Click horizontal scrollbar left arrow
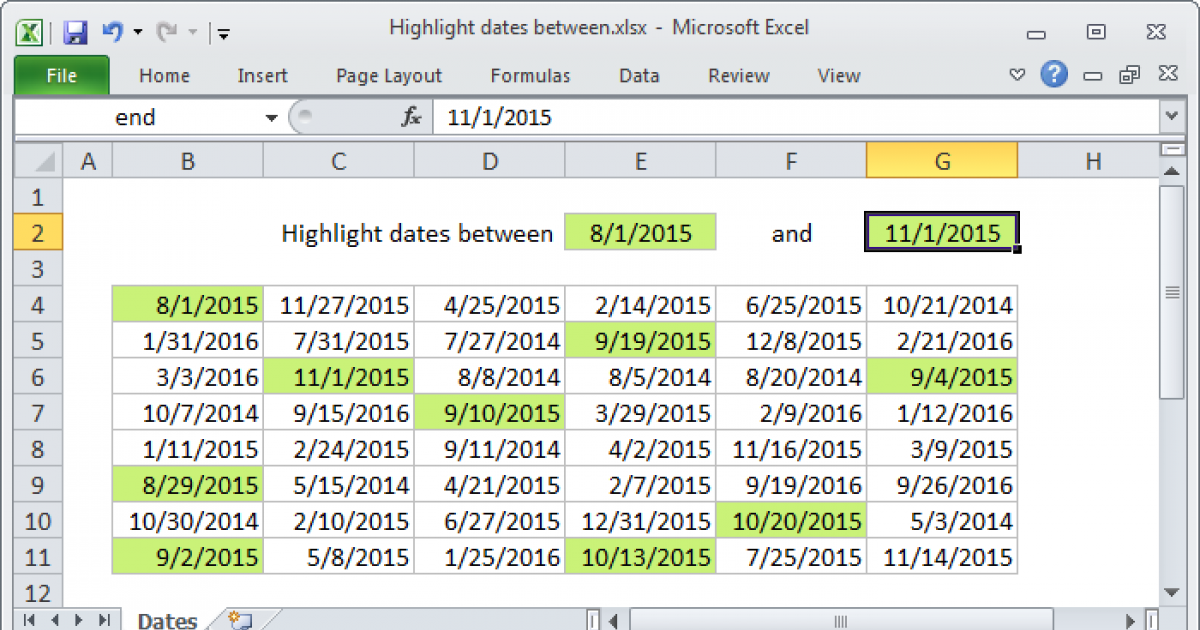Image resolution: width=1200 pixels, height=630 pixels. click(614, 620)
